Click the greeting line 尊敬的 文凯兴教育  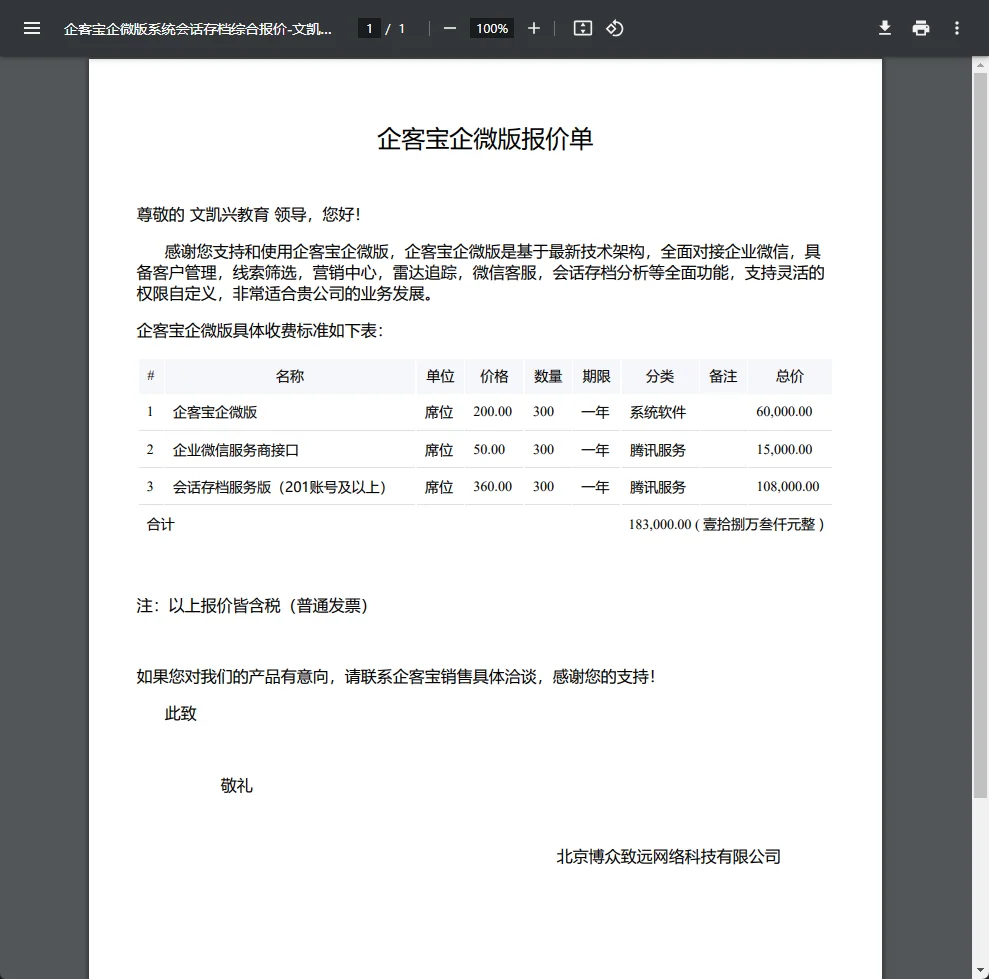tap(249, 214)
